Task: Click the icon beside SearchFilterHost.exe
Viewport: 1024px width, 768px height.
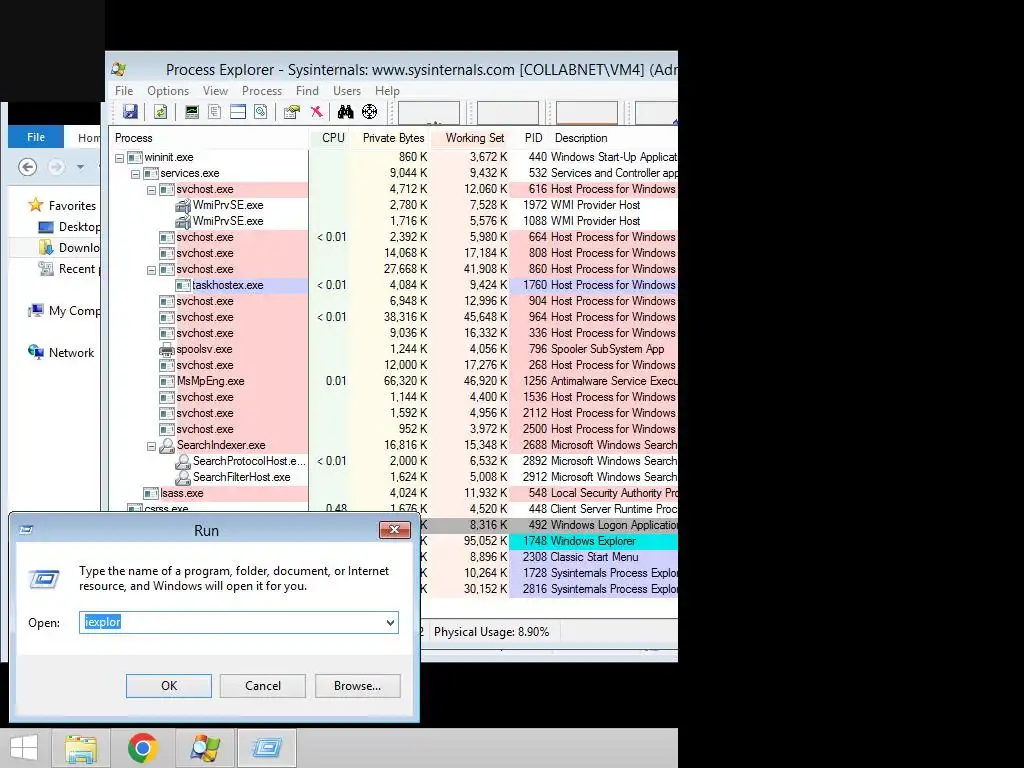Action: point(183,477)
